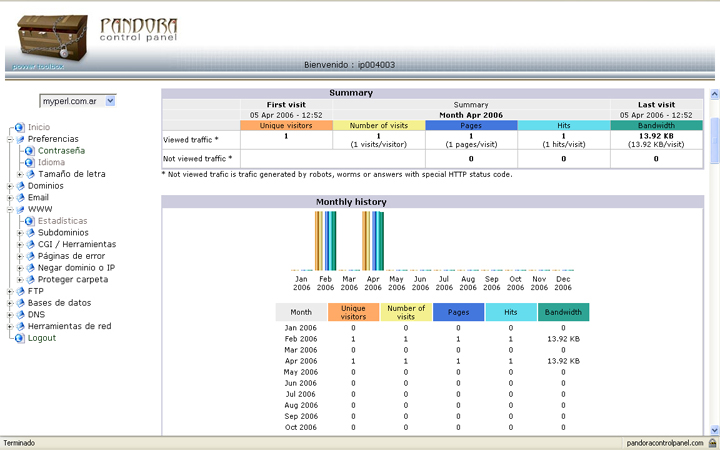The height and width of the screenshot is (450, 720).
Task: Expand the DNS tree node
Action: pos(9,315)
